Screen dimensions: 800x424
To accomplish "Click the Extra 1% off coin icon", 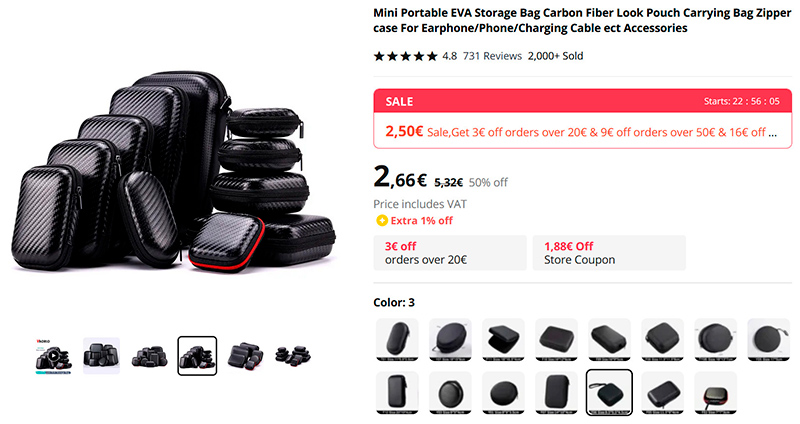I will tap(382, 220).
